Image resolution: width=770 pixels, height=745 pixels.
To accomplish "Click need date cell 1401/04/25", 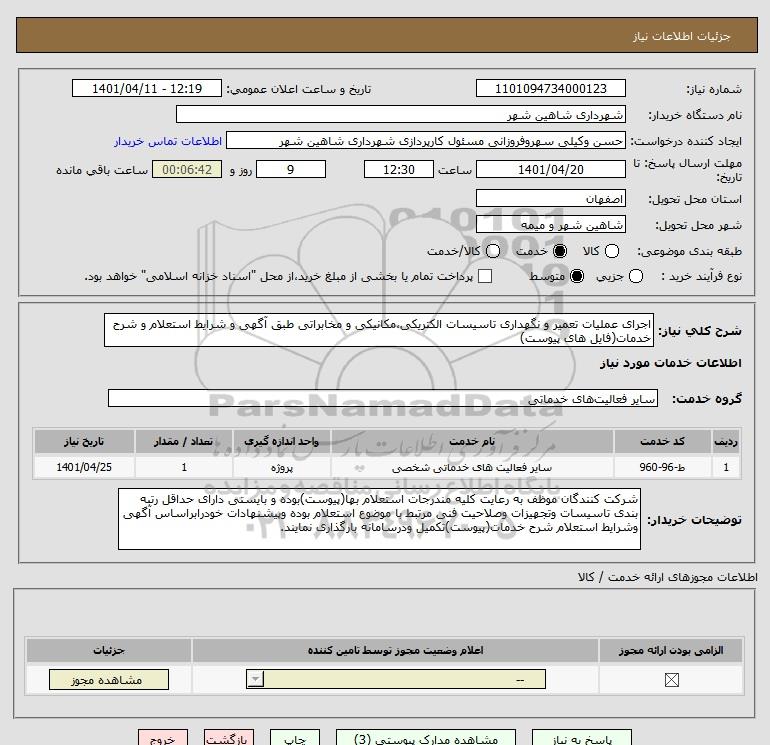I will tap(84, 467).
